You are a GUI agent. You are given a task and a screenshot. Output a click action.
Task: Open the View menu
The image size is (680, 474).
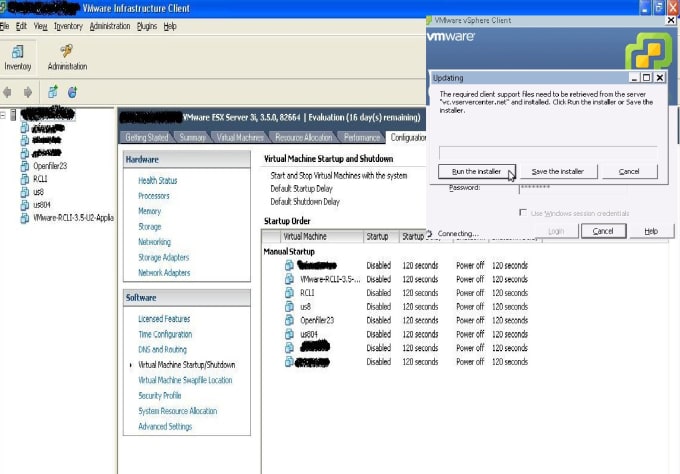pos(40,26)
